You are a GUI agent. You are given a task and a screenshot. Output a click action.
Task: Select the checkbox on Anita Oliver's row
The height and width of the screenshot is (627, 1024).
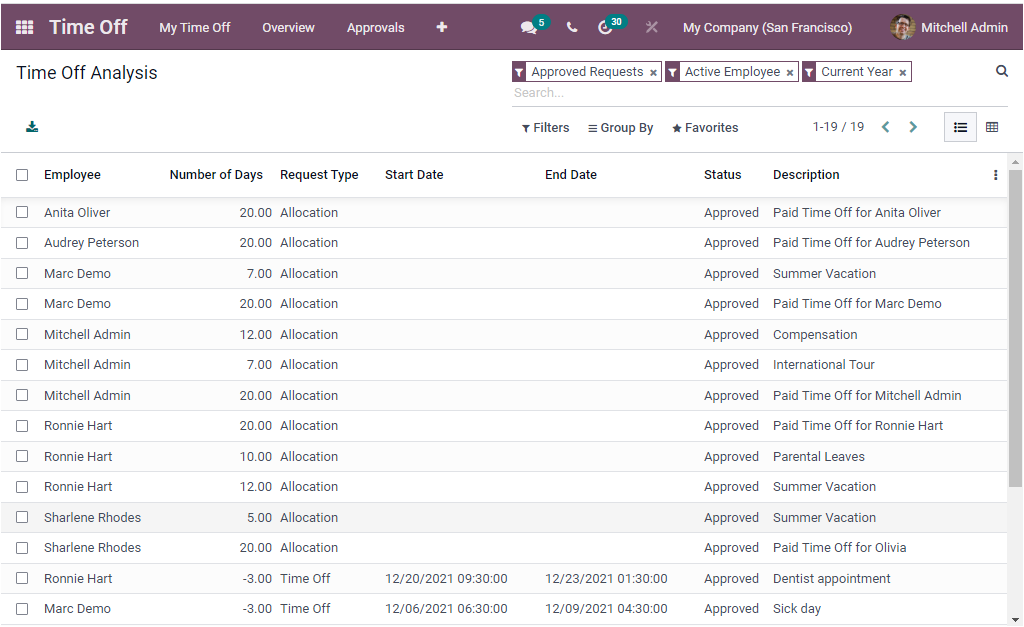[22, 212]
